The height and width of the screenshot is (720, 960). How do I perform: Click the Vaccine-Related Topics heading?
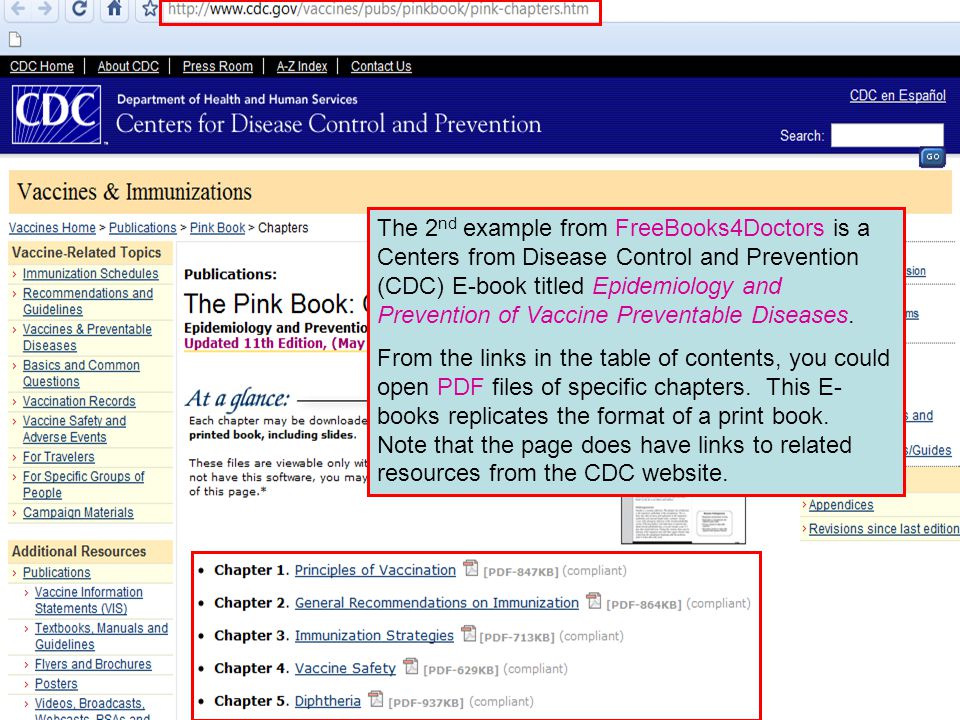click(x=86, y=252)
